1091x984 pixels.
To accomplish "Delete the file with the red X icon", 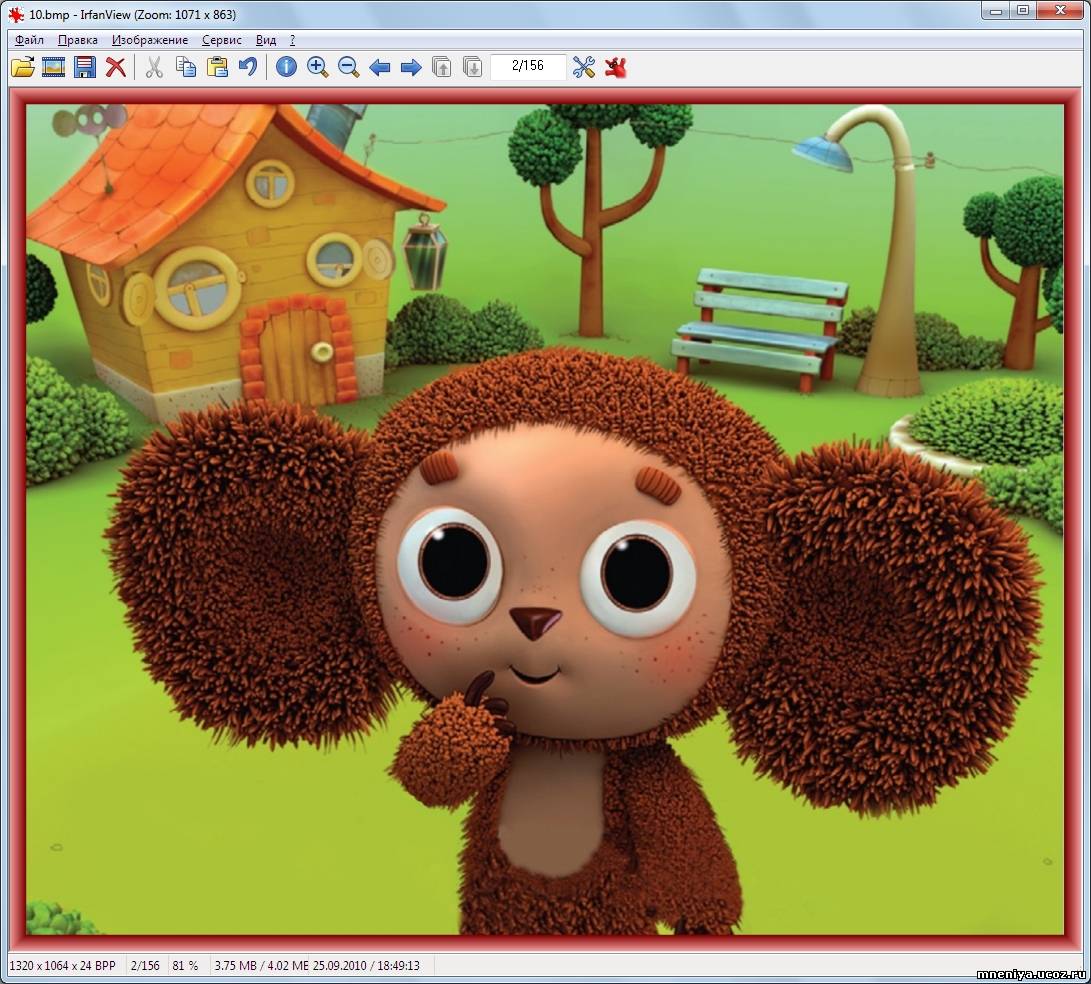I will 116,67.
